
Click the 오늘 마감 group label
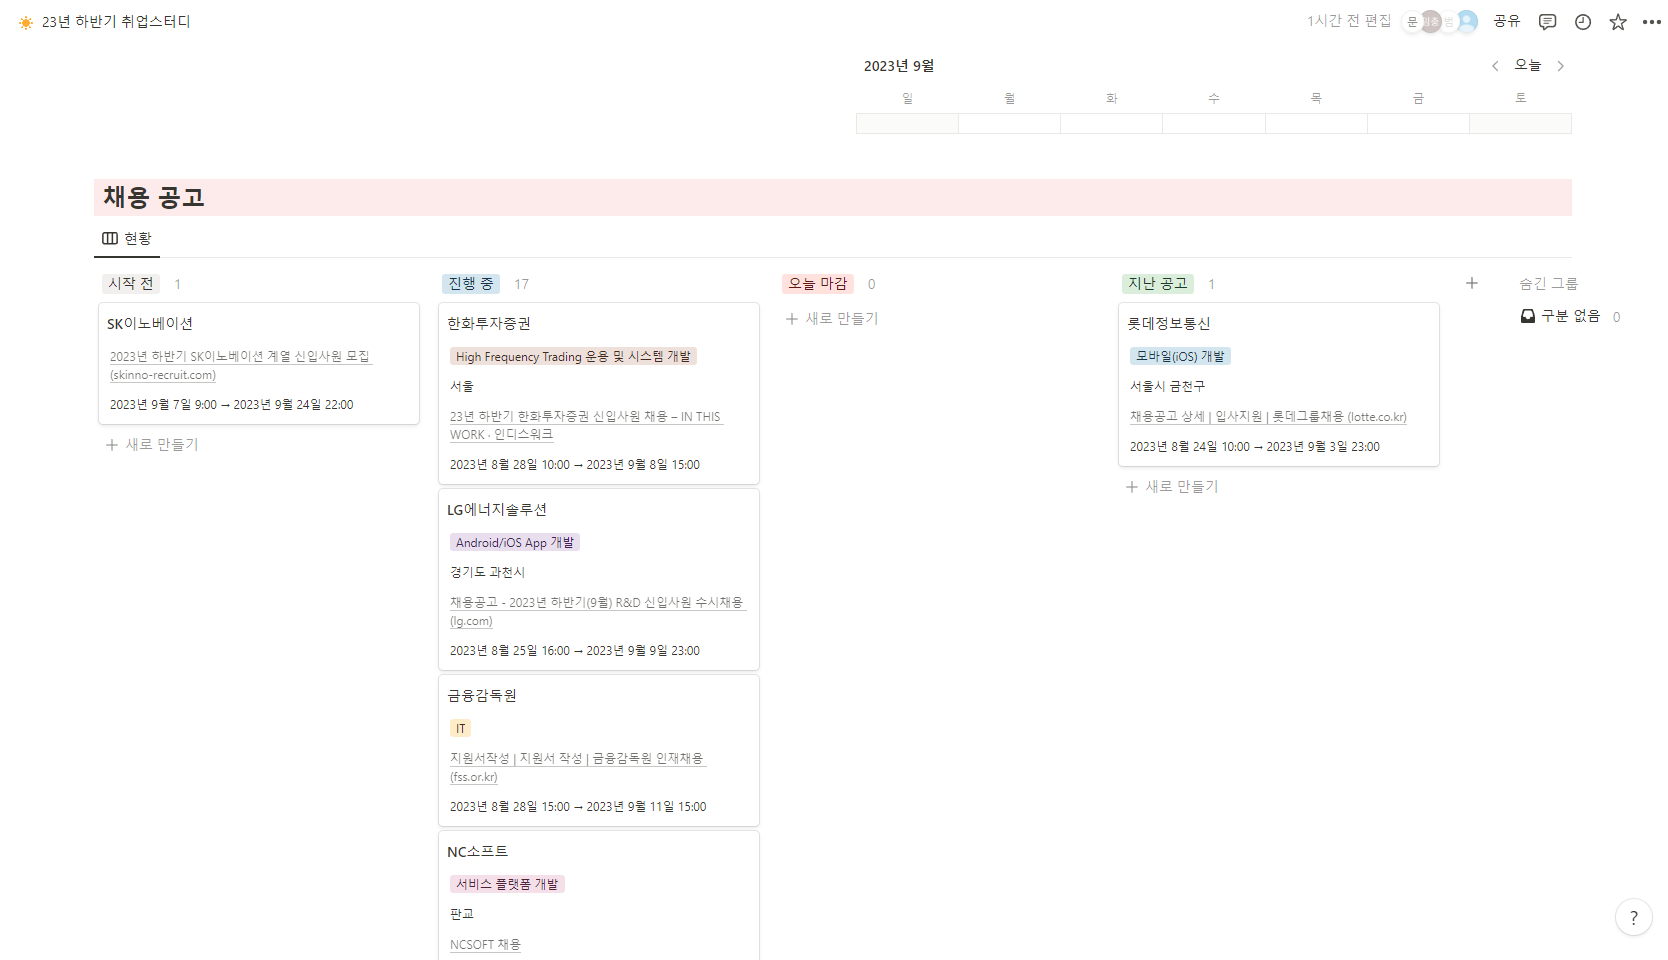point(818,284)
